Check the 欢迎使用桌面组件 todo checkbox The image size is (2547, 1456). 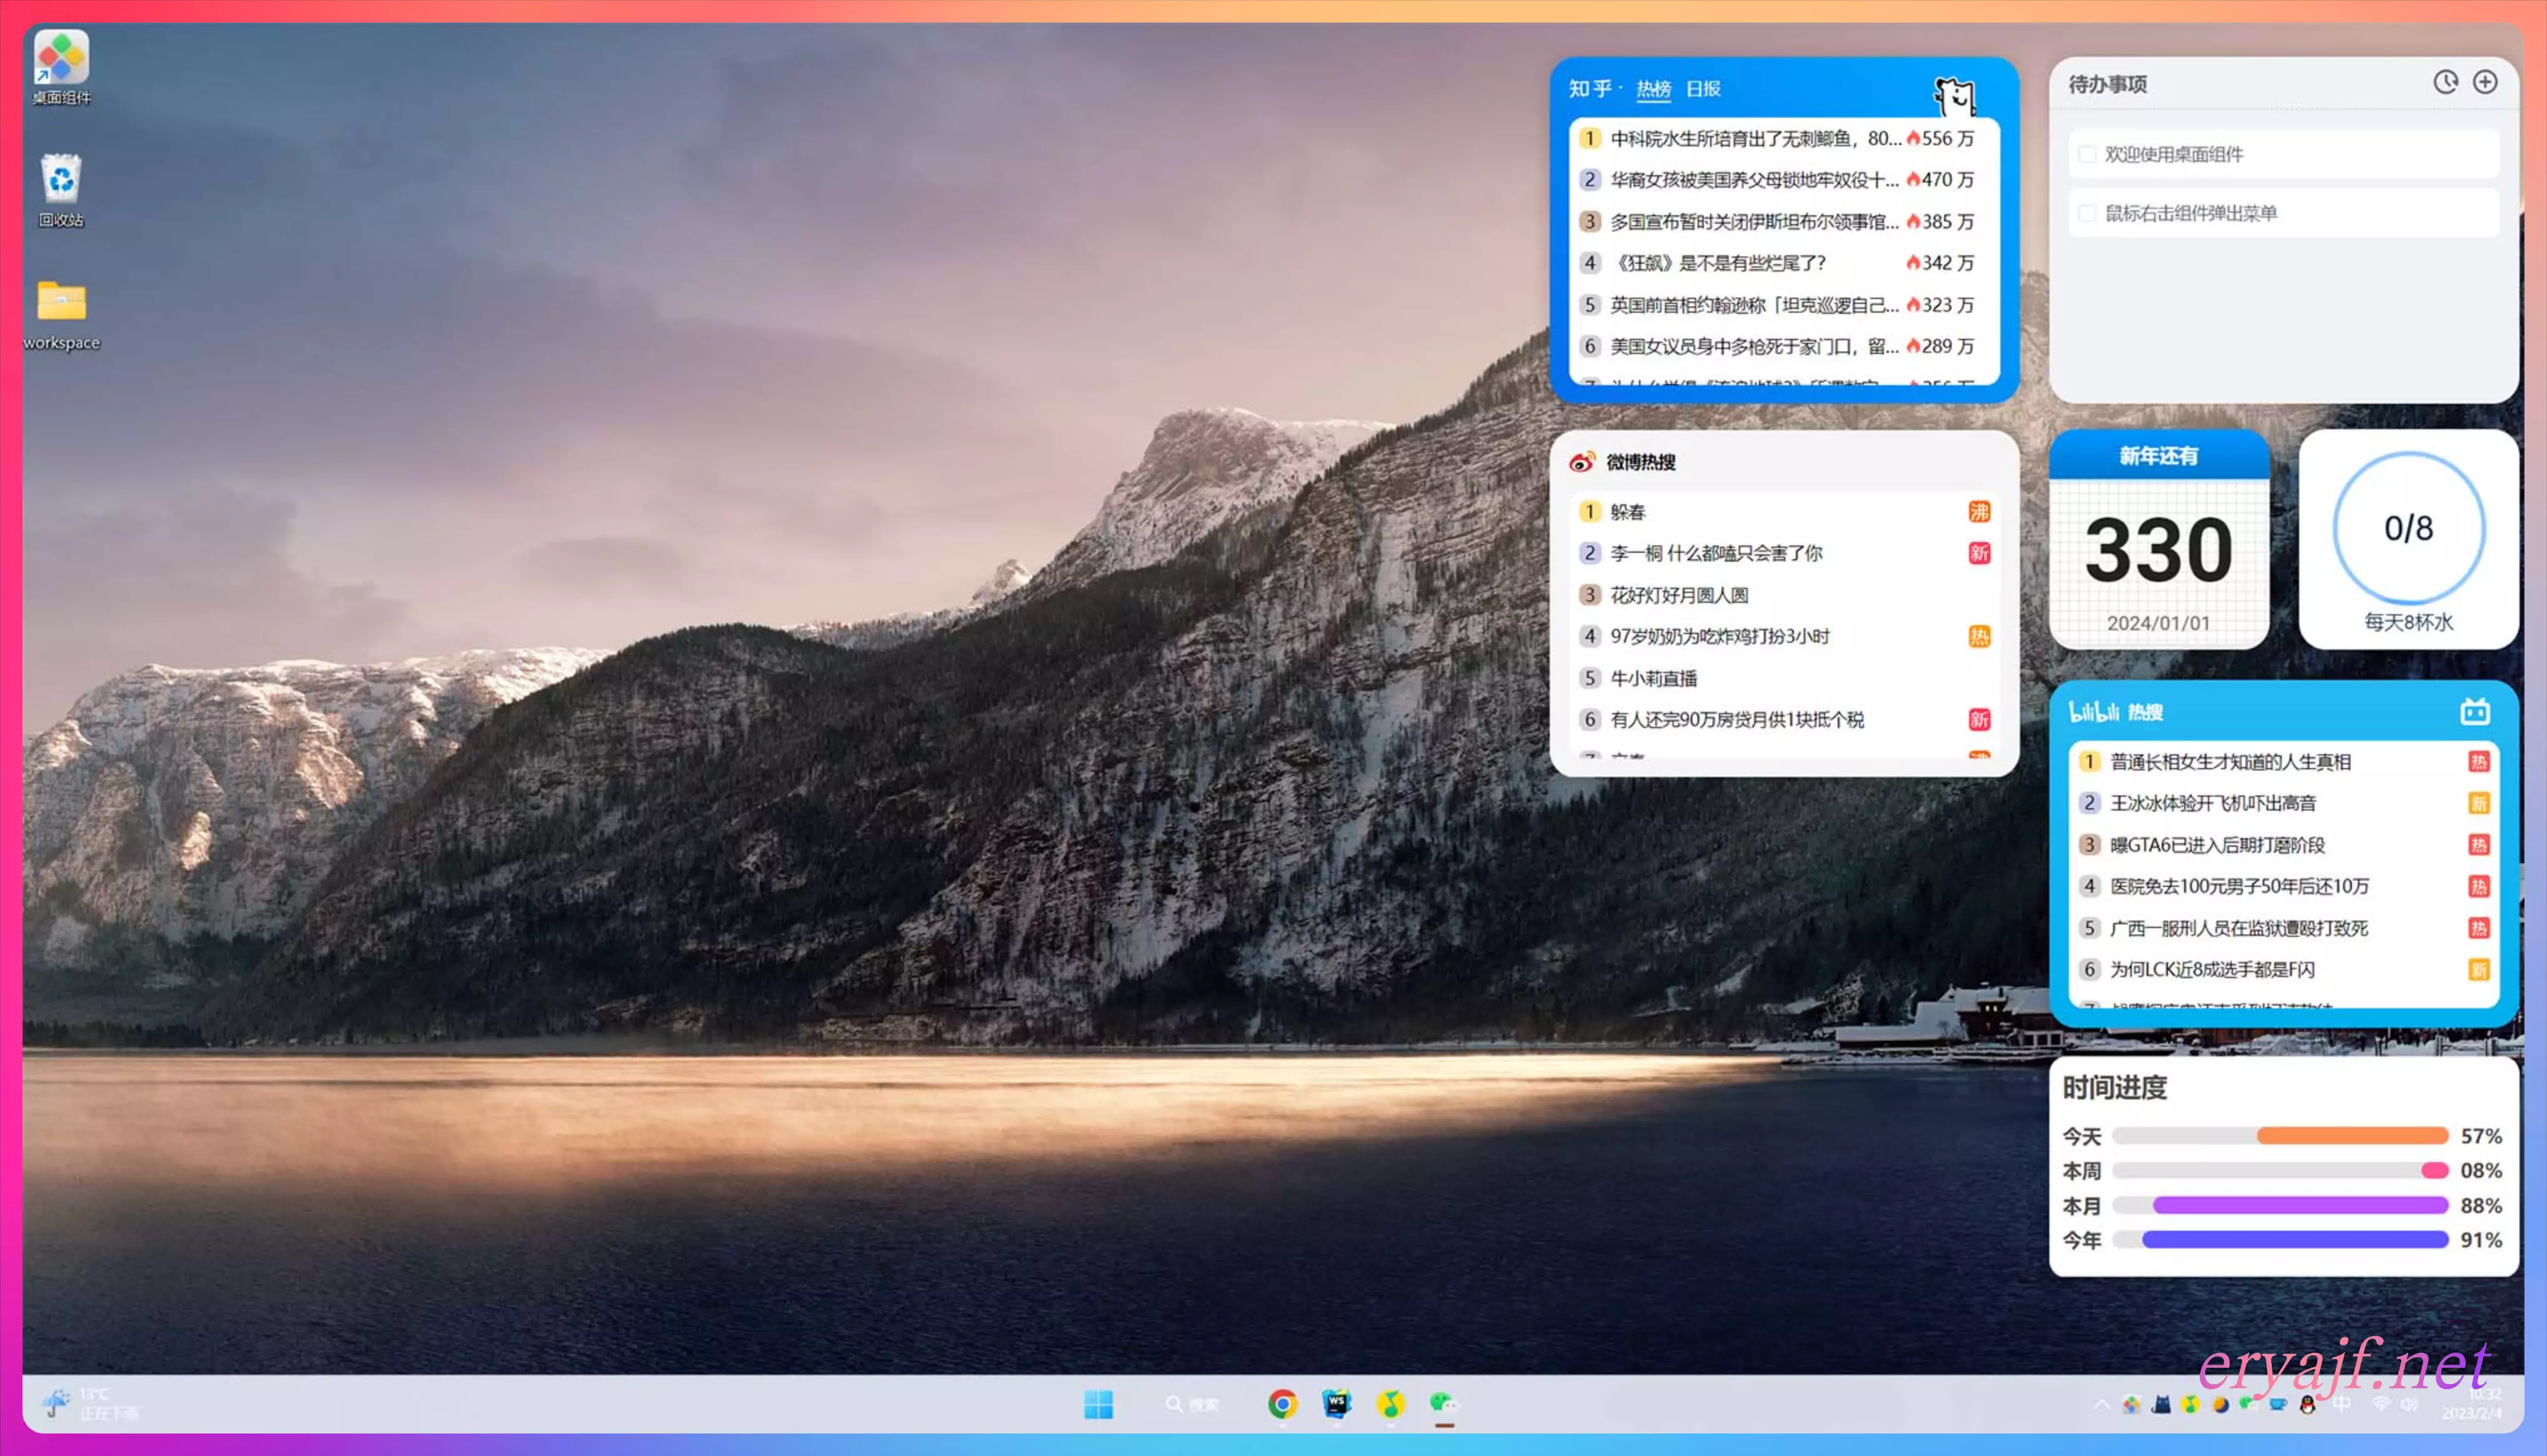click(x=2087, y=154)
